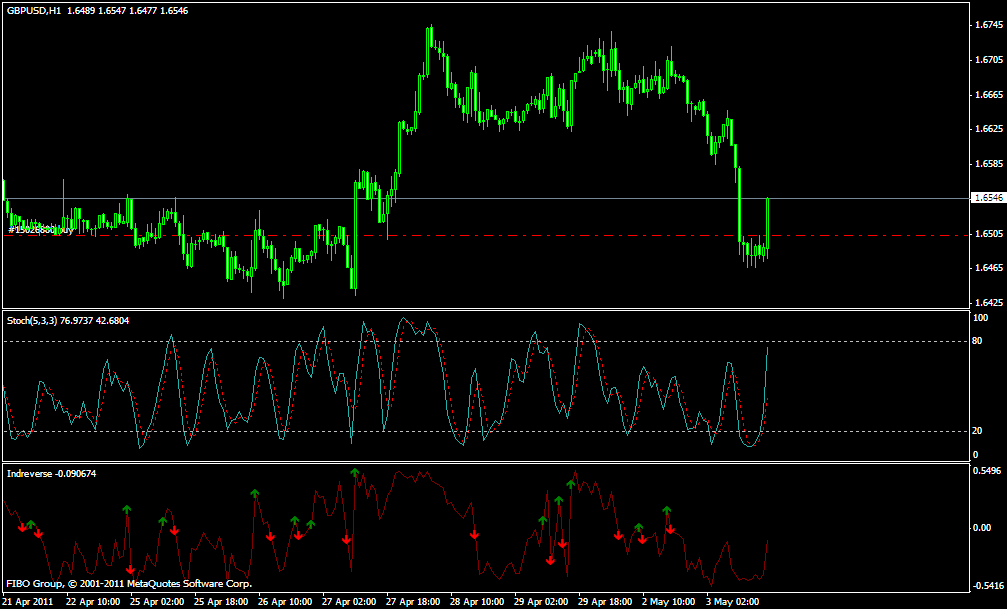Select the last green arrow in the Indreverse window

(x=666, y=511)
